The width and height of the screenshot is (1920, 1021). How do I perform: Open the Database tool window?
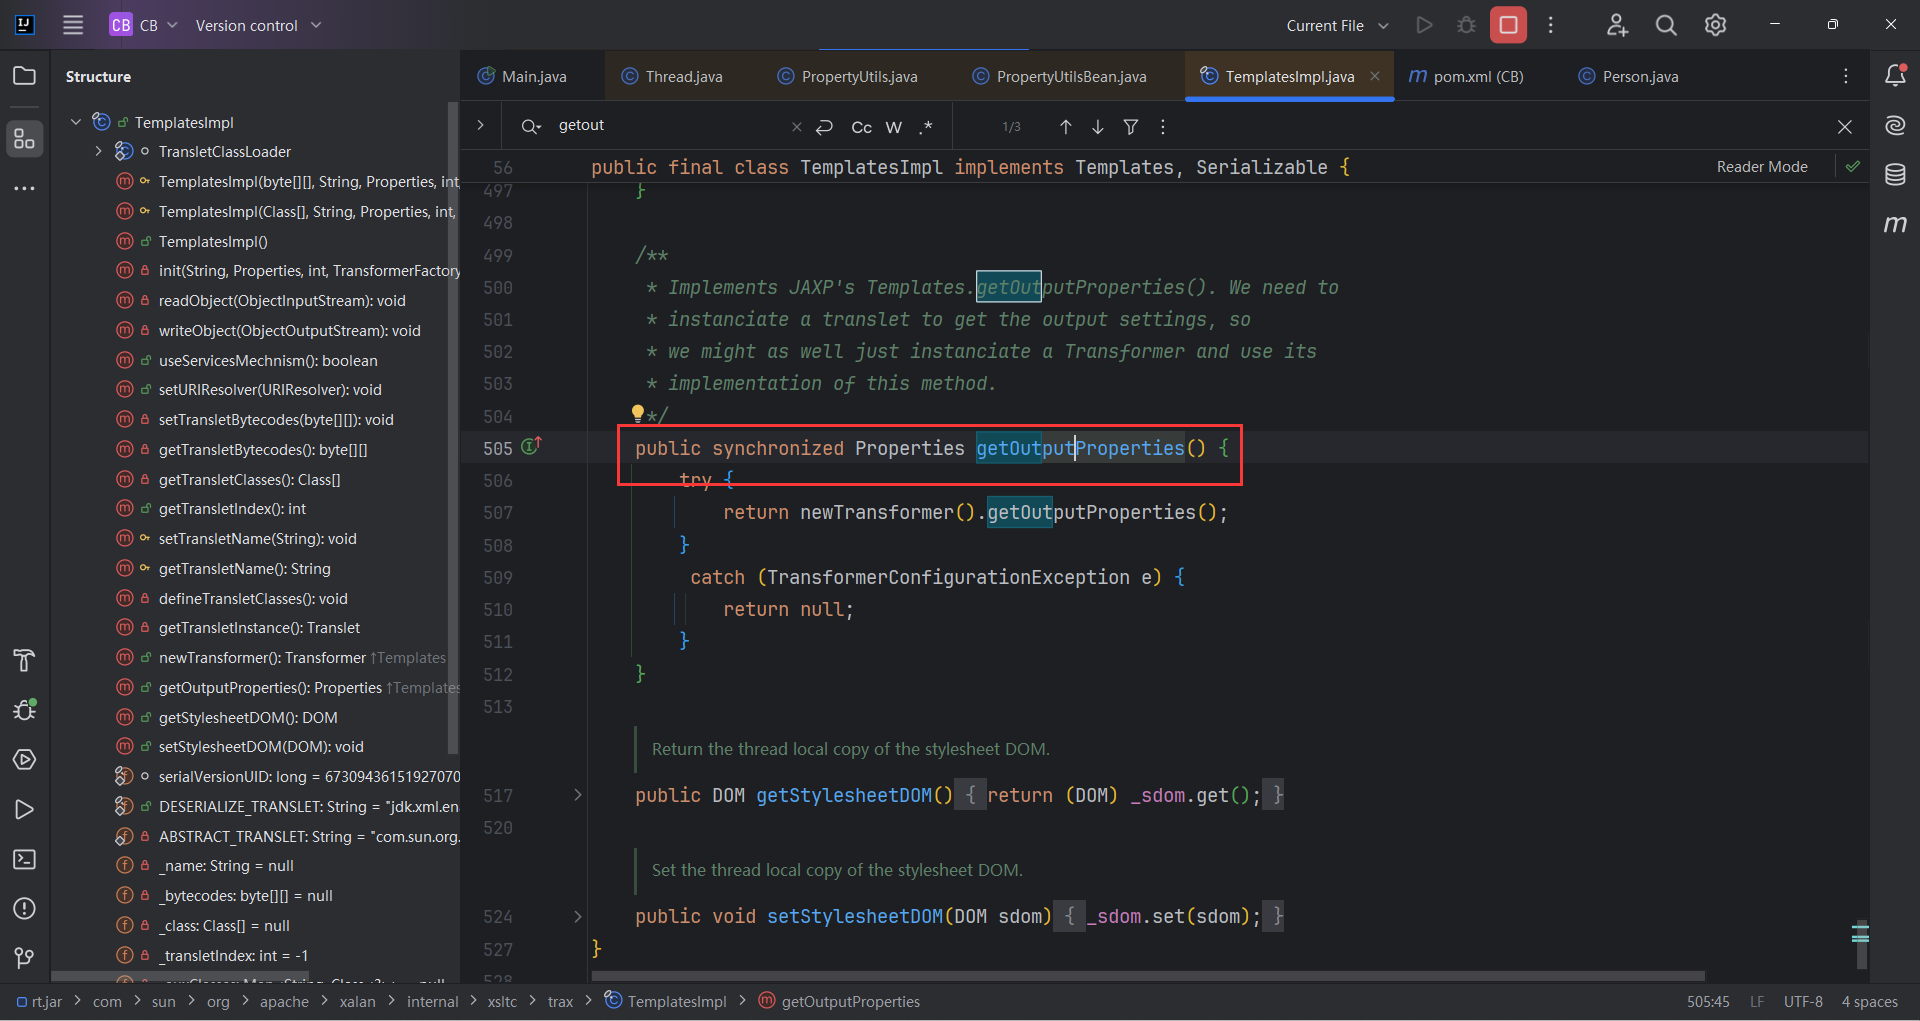1895,175
